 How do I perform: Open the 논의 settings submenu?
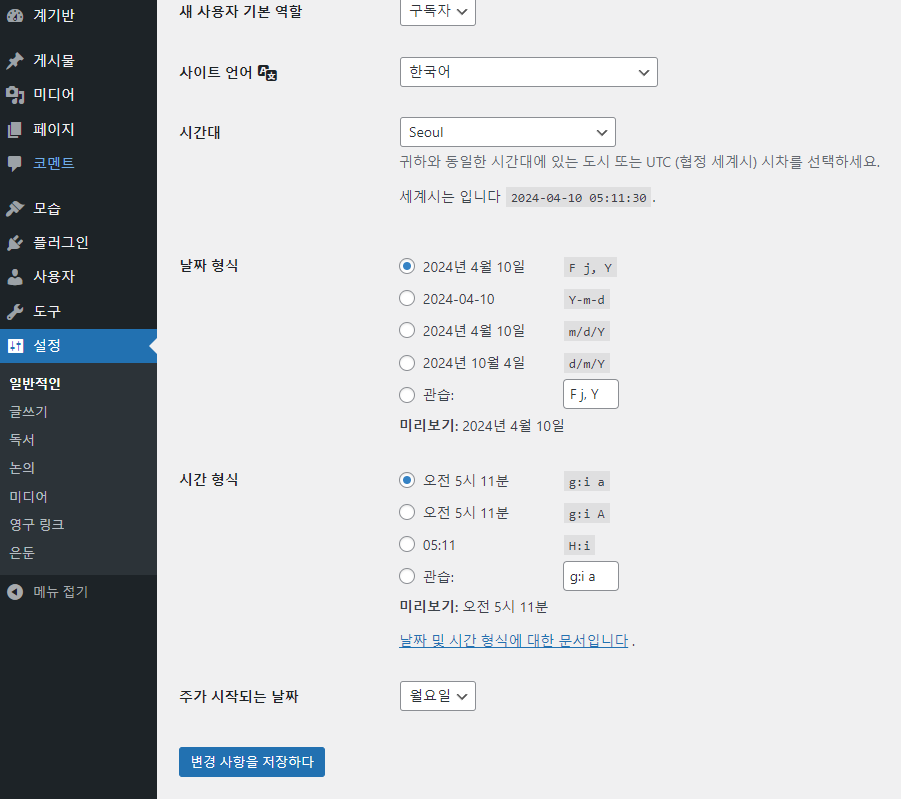(x=22, y=468)
